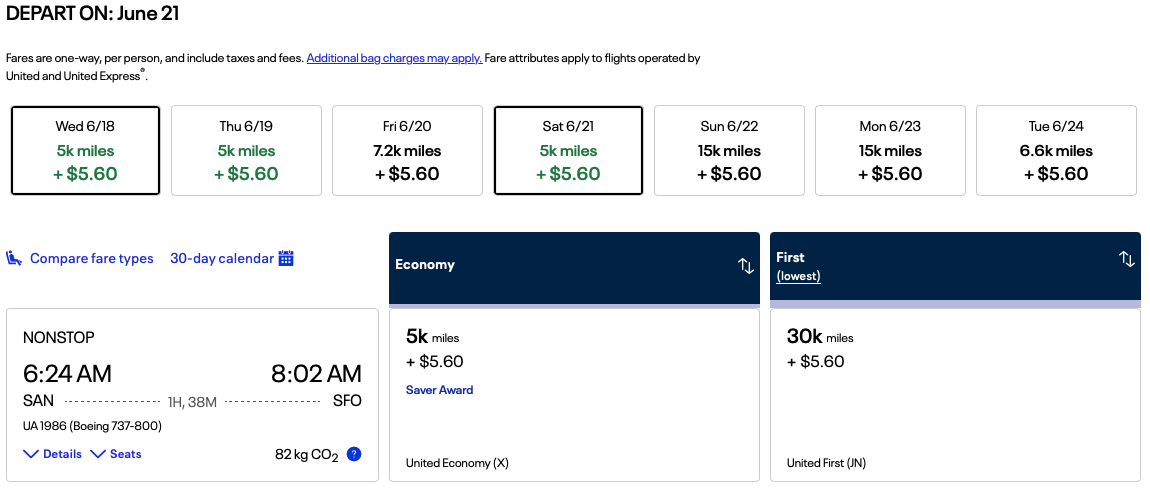Sort flights by Economy price arrows
This screenshot has height=488, width=1150.
(746, 265)
